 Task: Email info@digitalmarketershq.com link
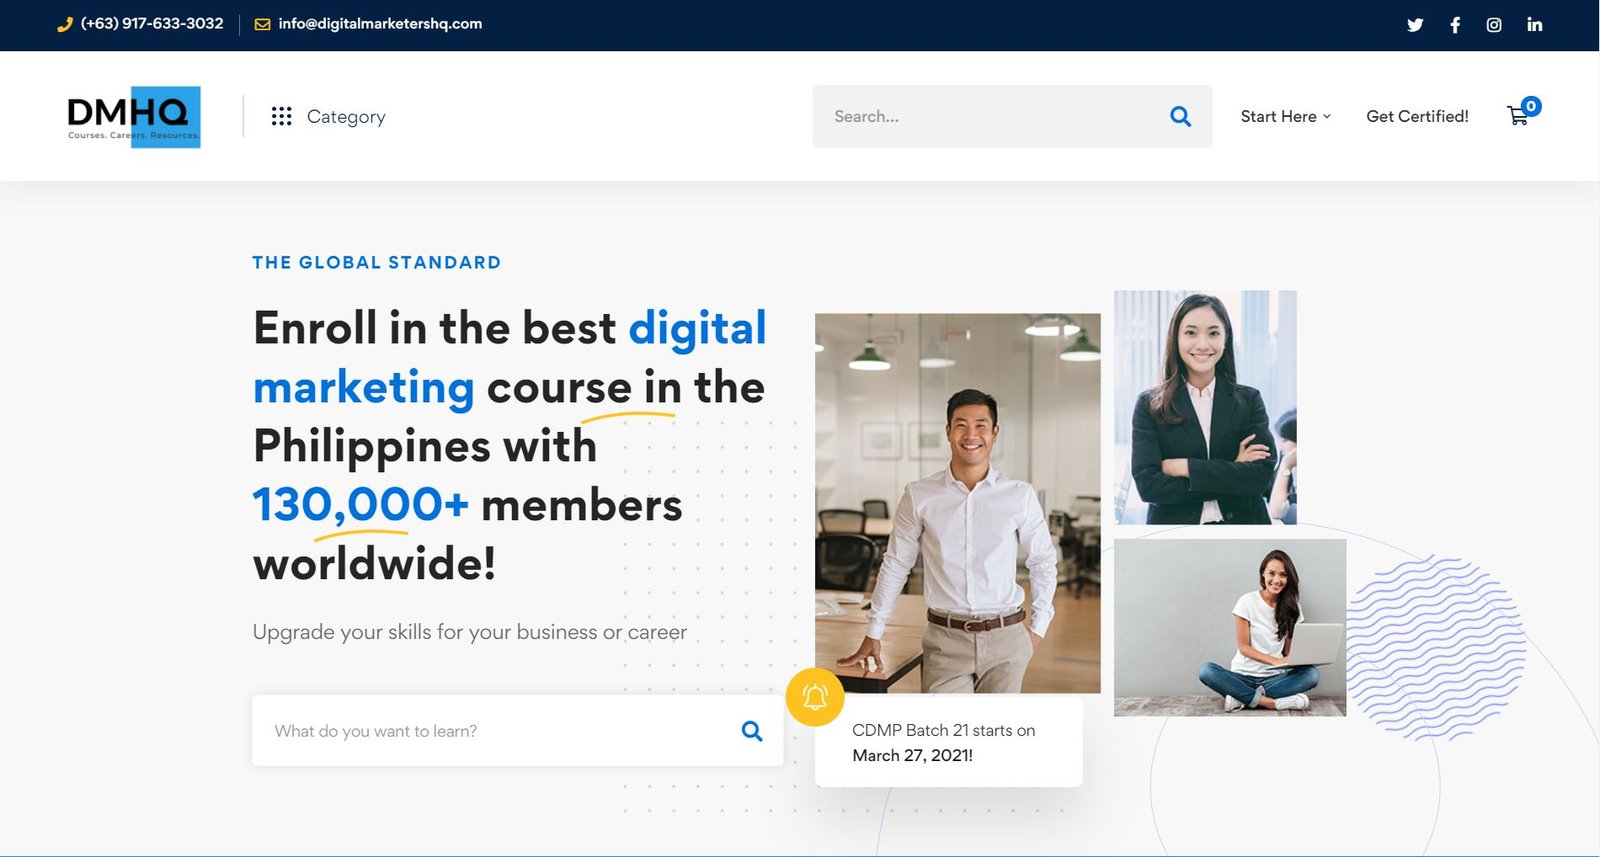click(x=380, y=24)
